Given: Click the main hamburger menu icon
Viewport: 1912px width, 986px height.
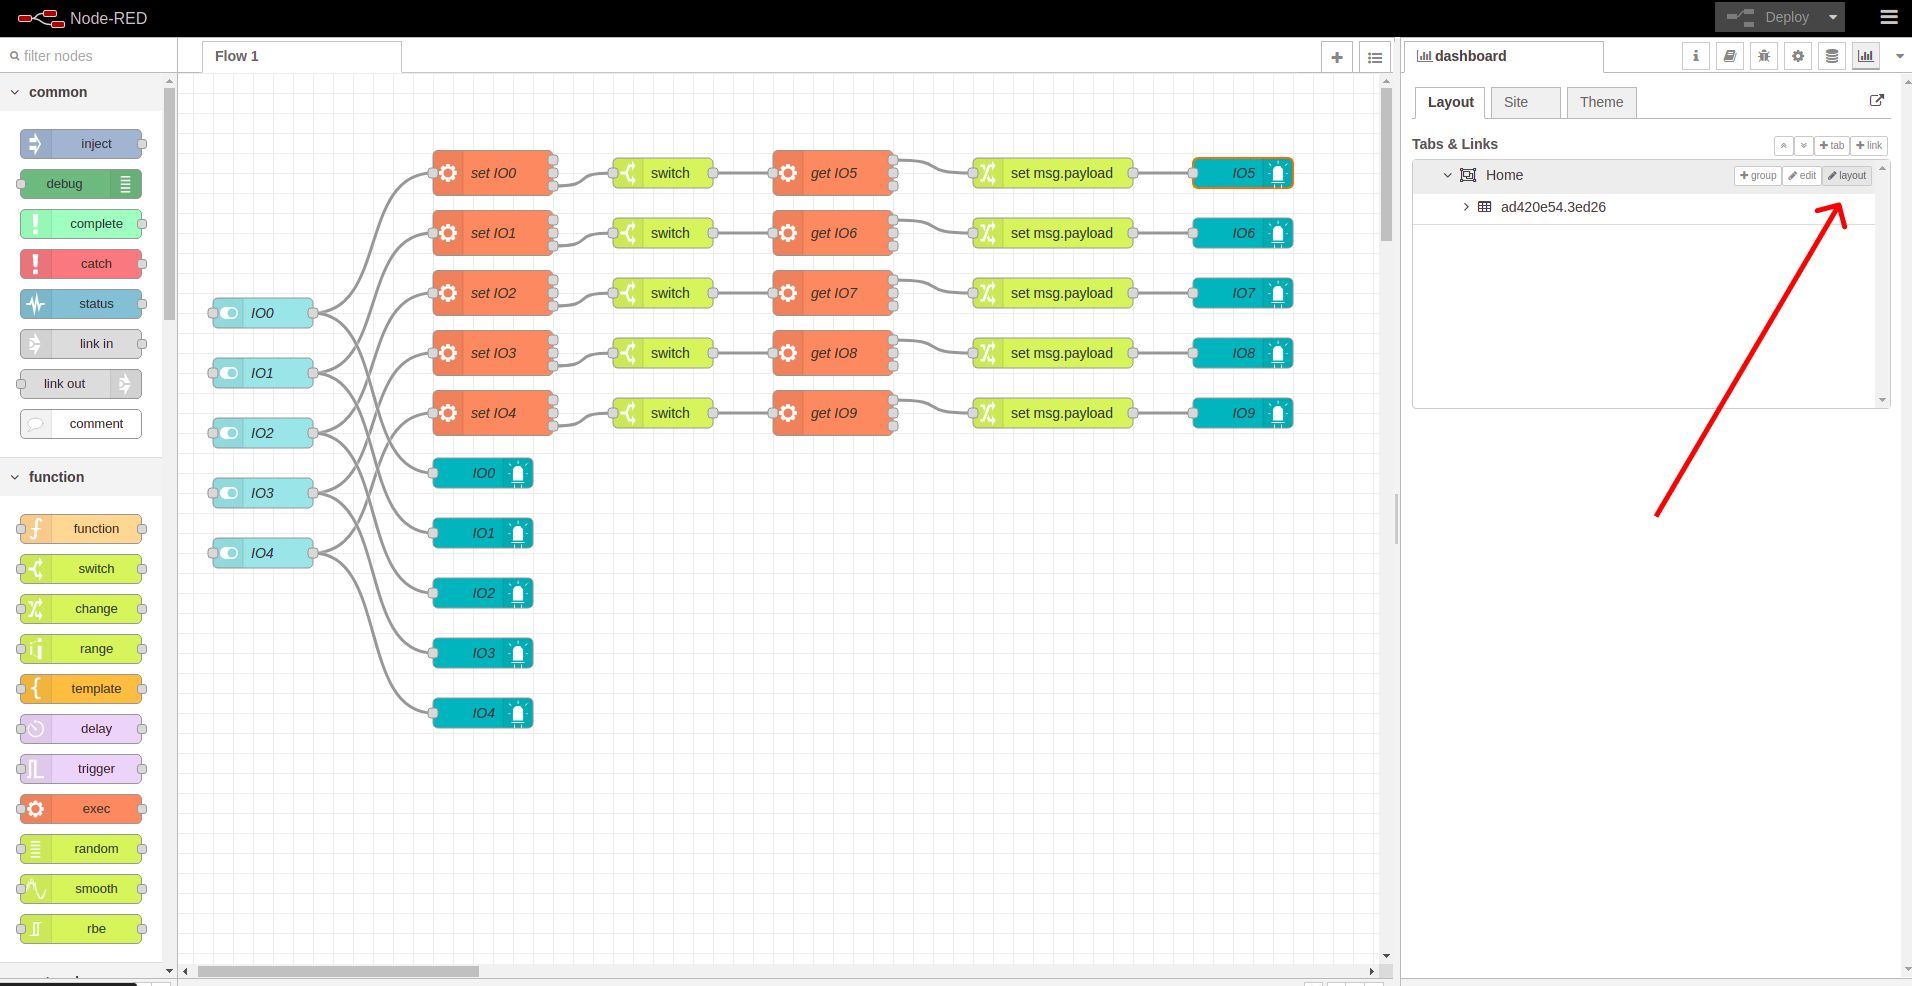Looking at the screenshot, I should (x=1888, y=18).
